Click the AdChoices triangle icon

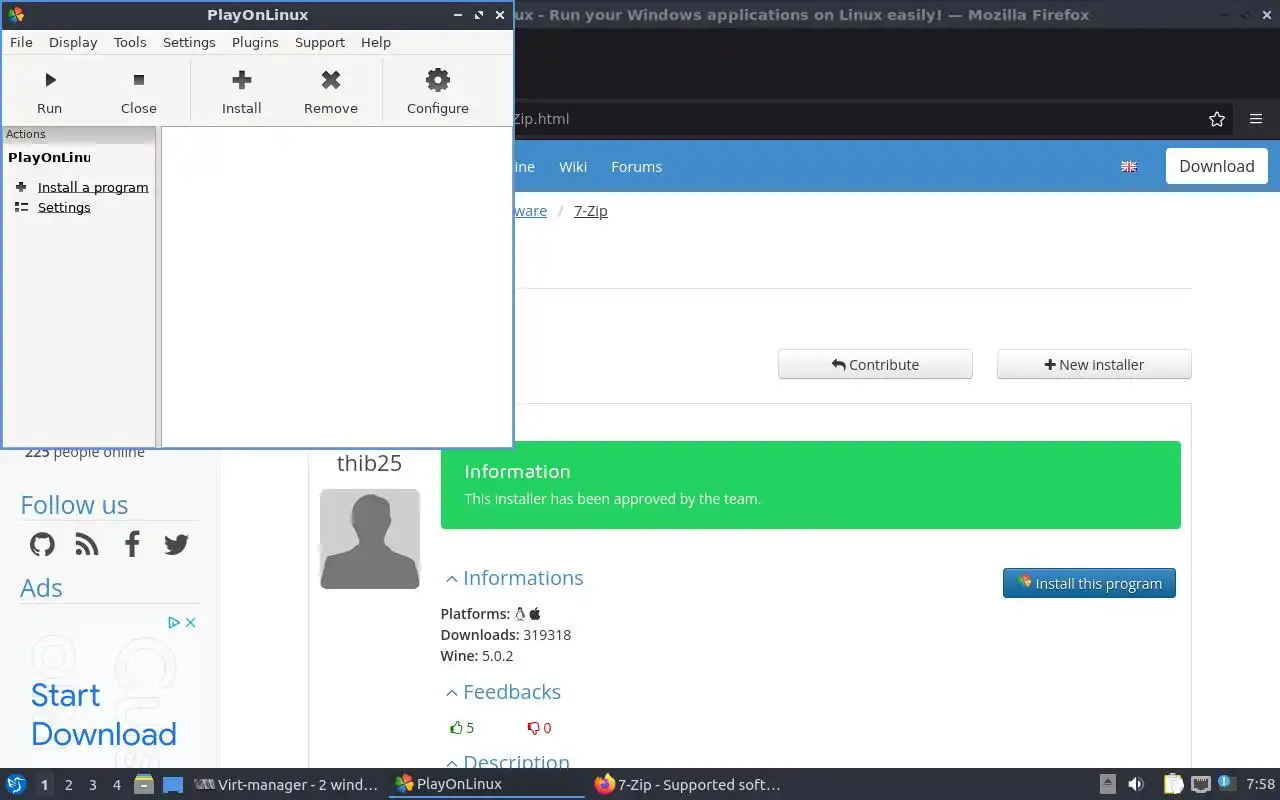[x=174, y=622]
